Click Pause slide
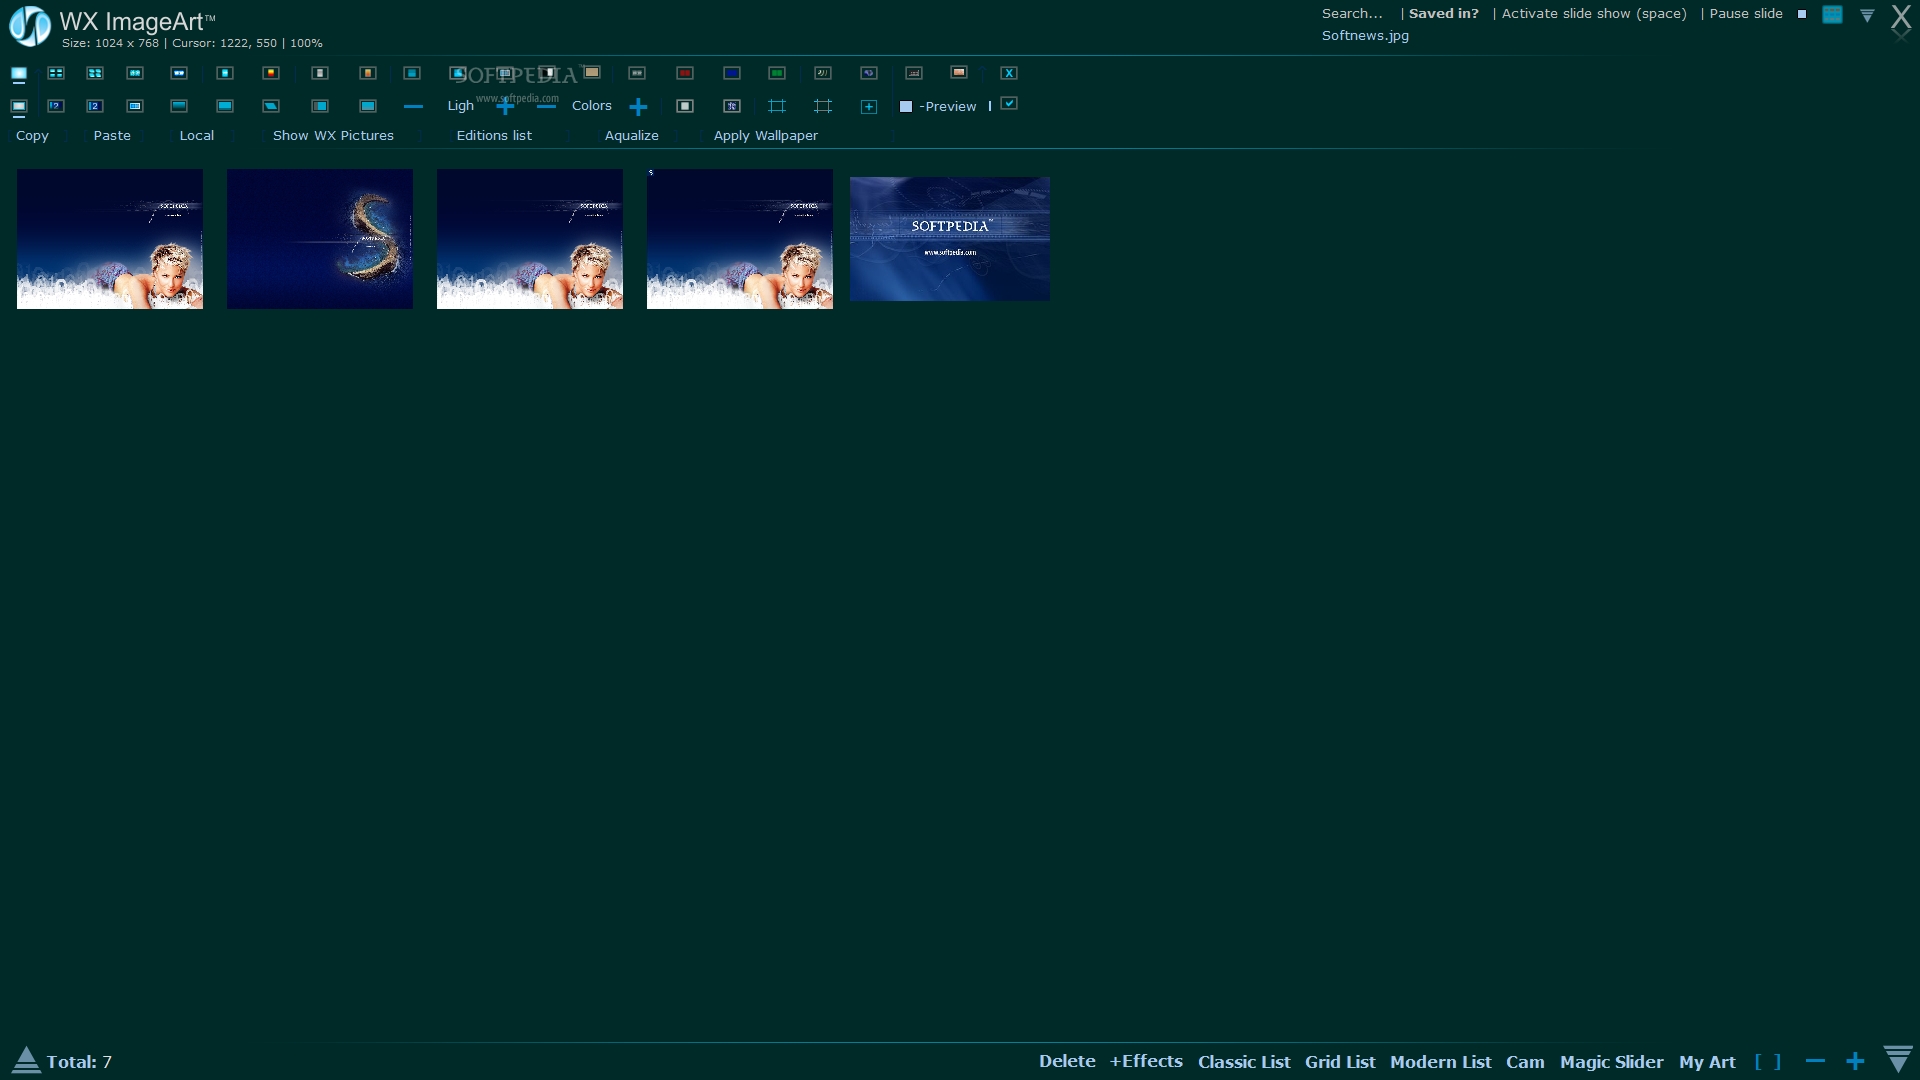Image resolution: width=1920 pixels, height=1080 pixels. click(1746, 13)
